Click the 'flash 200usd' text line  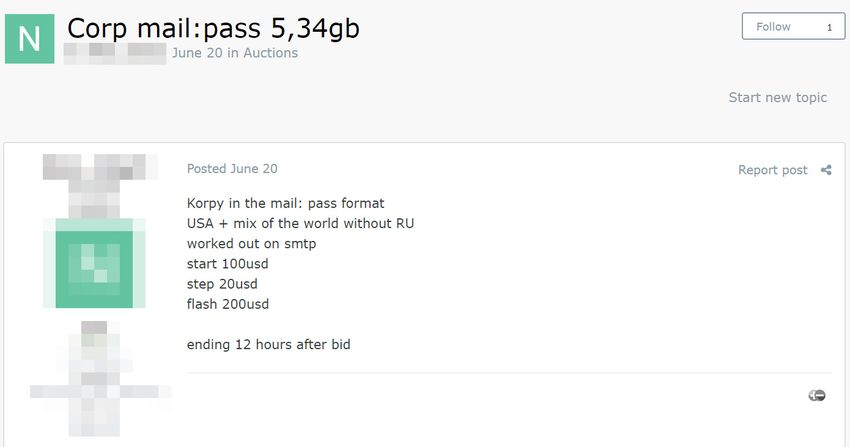(x=228, y=304)
